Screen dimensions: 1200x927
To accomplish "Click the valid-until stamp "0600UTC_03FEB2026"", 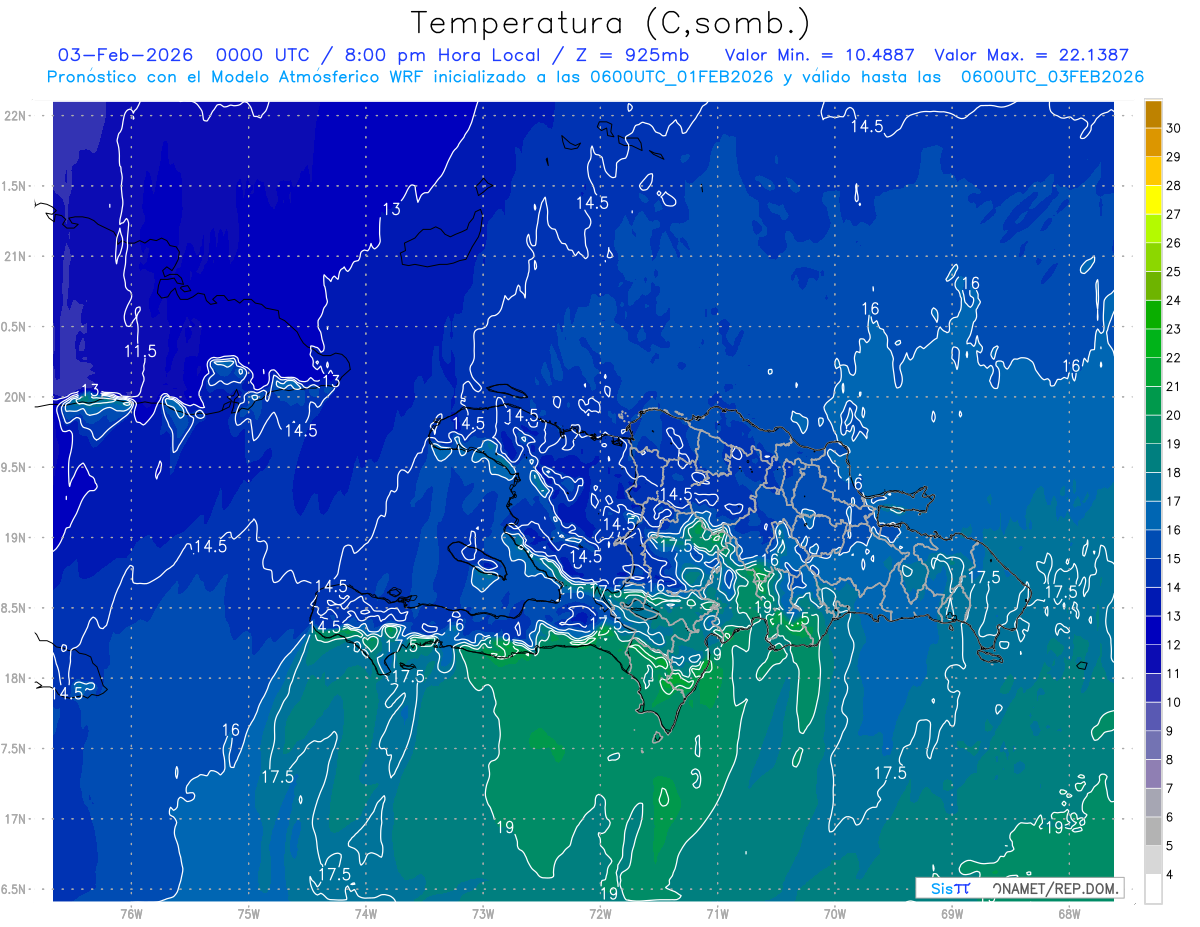I will click(x=1052, y=77).
